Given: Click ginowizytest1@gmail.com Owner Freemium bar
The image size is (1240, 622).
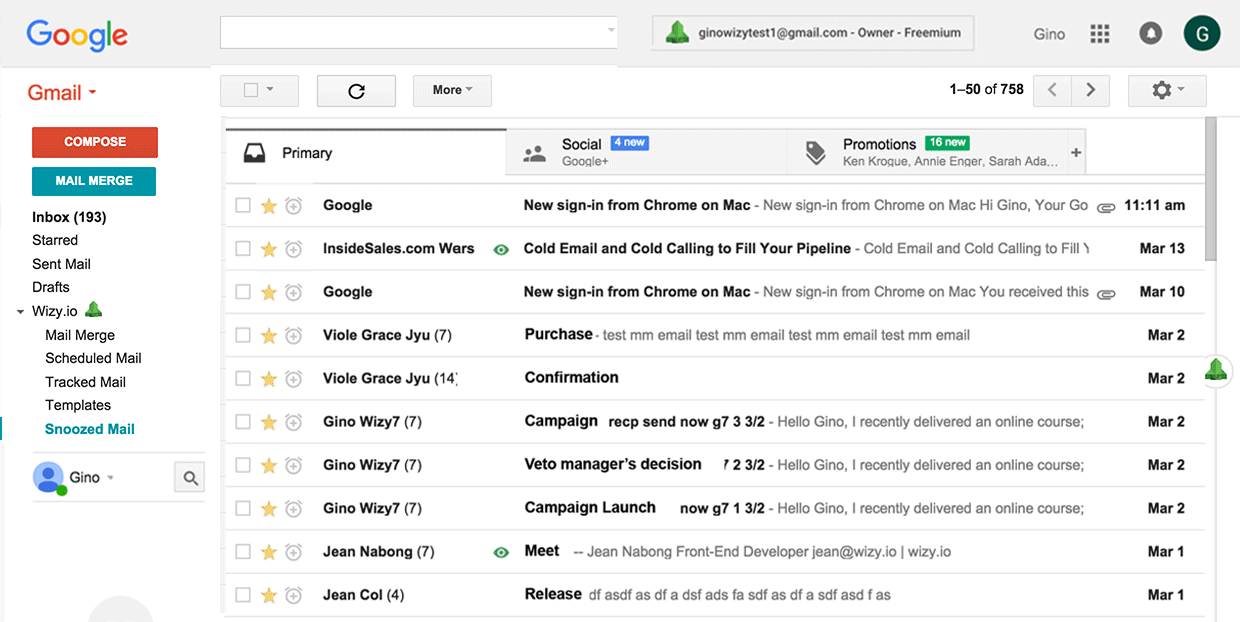Looking at the screenshot, I should pyautogui.click(x=813, y=33).
